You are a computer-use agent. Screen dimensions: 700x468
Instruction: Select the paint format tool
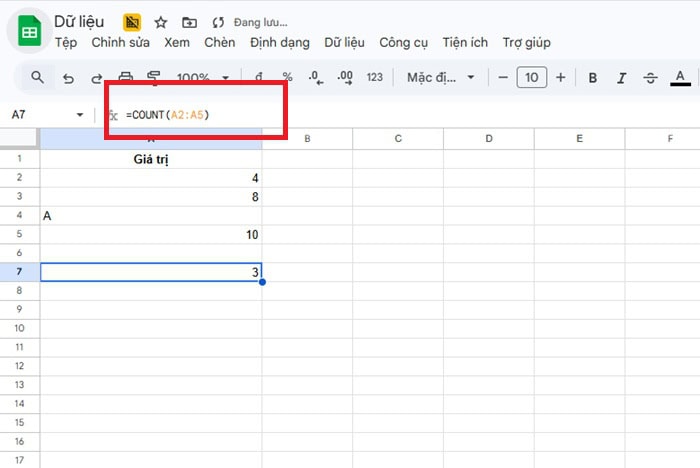[154, 78]
